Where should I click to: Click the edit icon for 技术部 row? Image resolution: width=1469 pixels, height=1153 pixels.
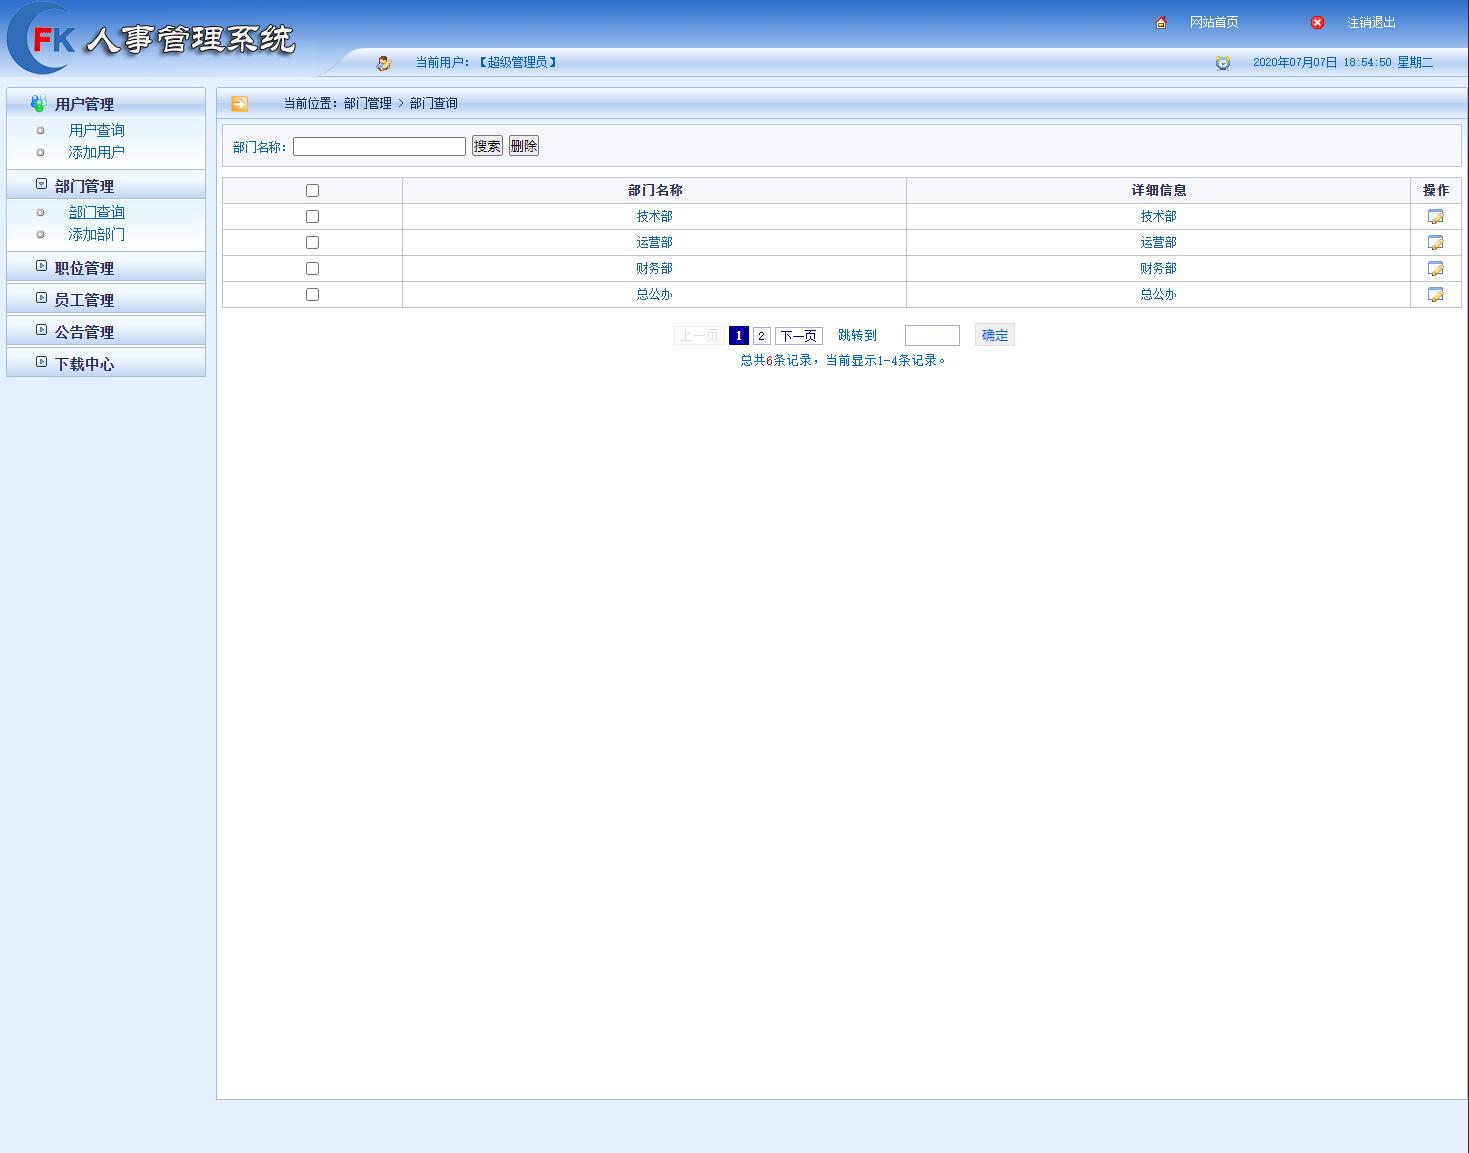(1435, 217)
